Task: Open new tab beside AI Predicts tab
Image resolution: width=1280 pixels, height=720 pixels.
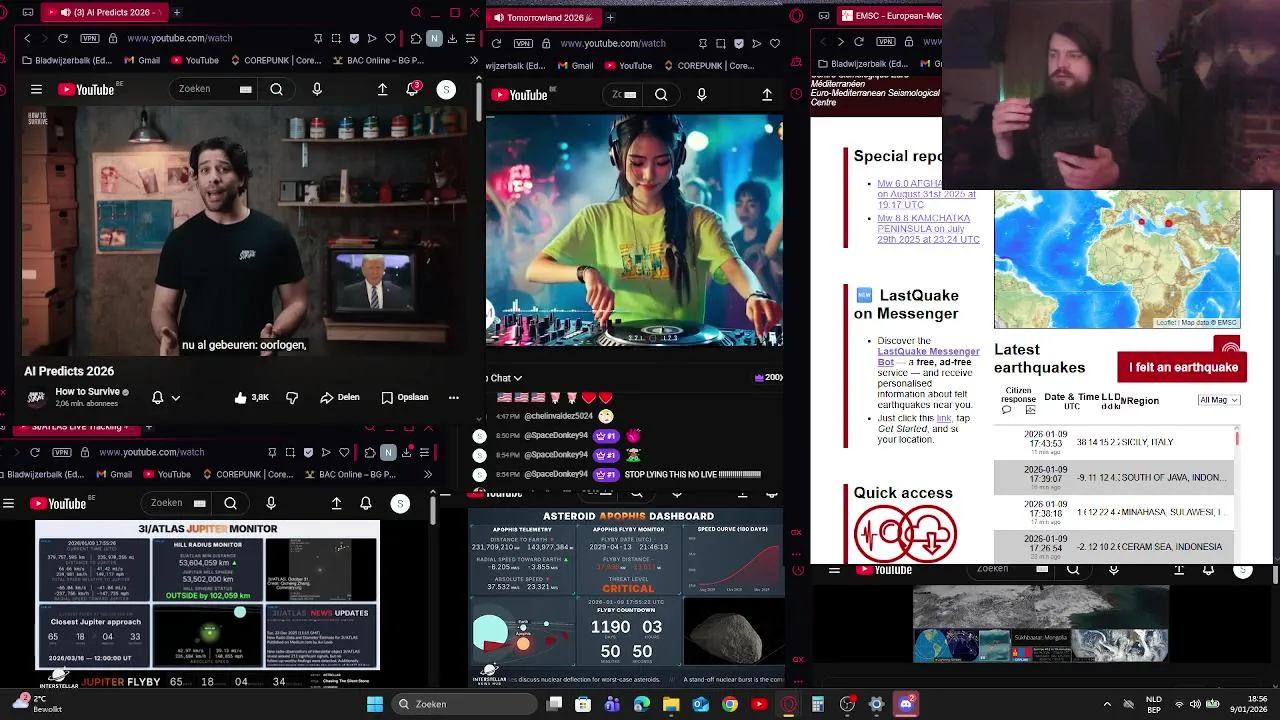Action: click(177, 12)
